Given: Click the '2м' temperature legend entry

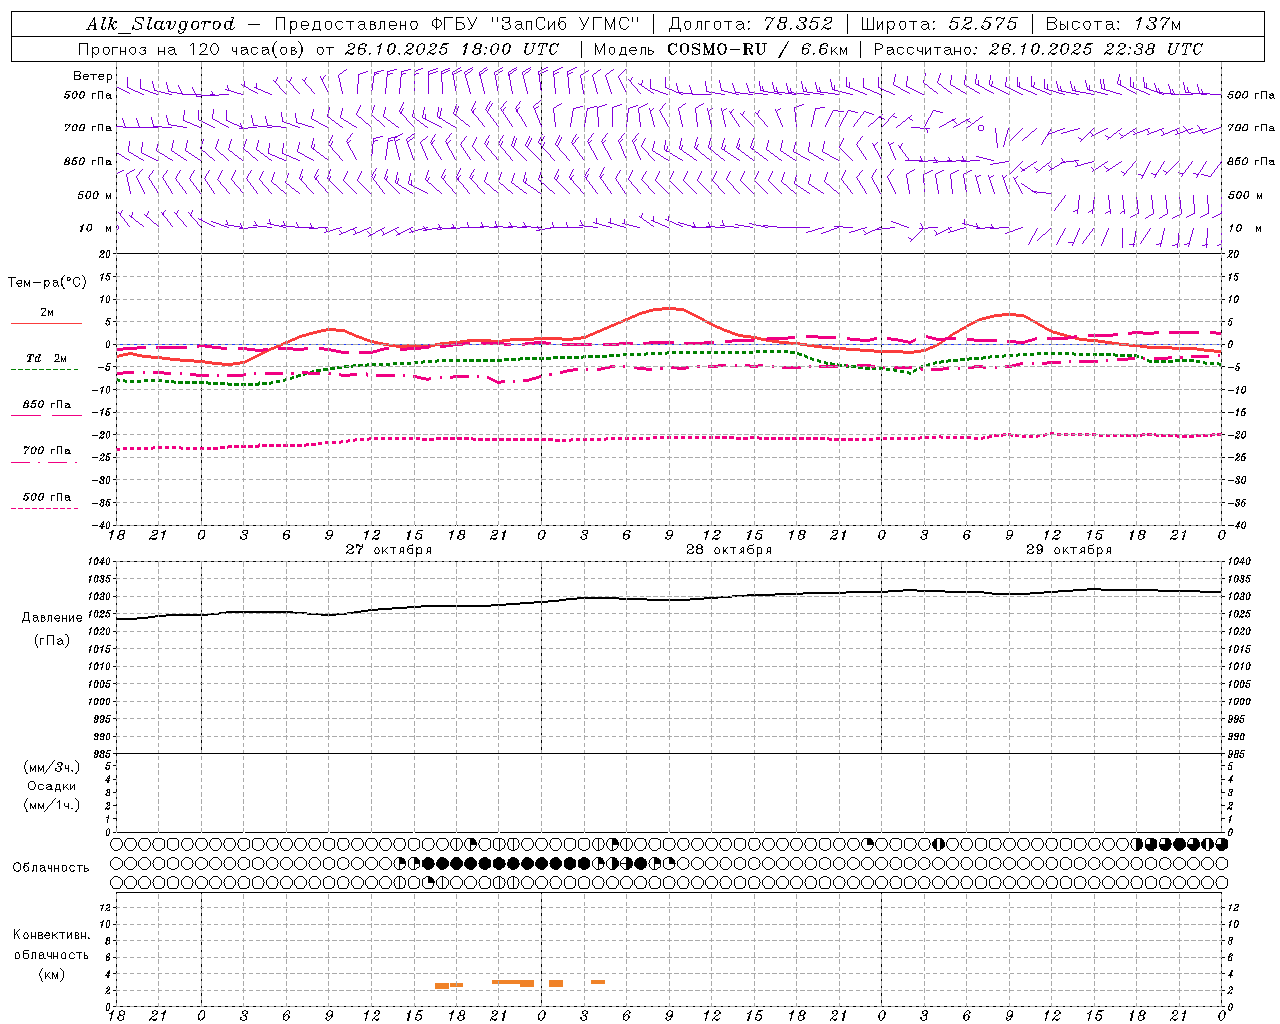Looking at the screenshot, I should pos(47,313).
